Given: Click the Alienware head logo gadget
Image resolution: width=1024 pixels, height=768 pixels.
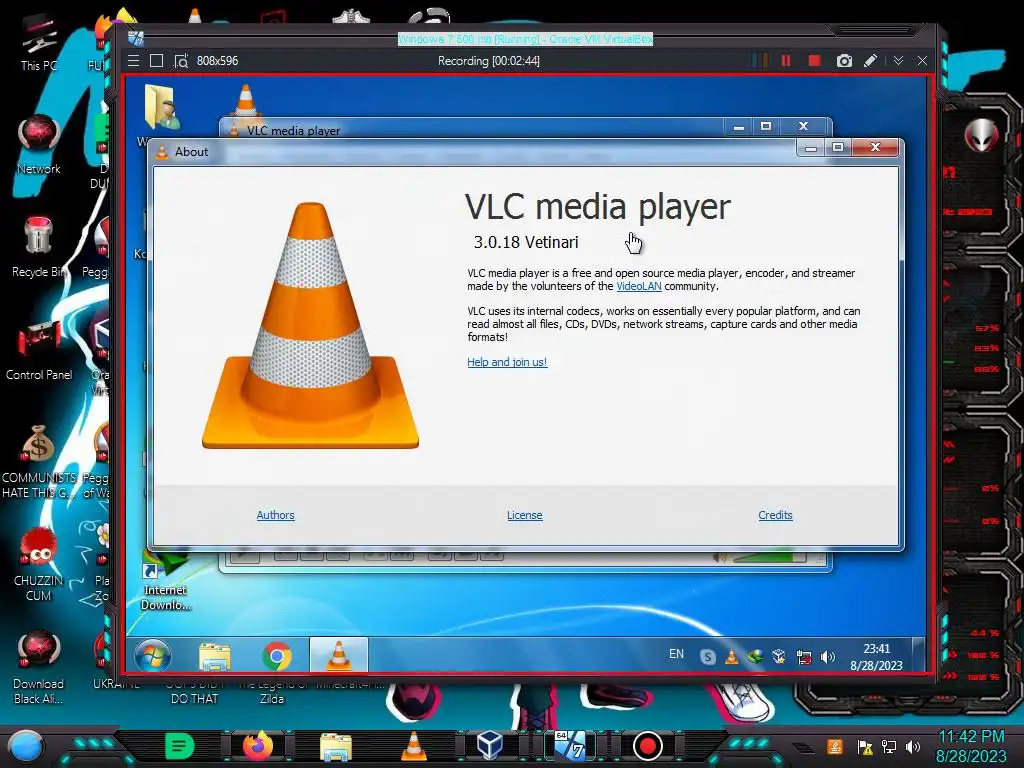Looking at the screenshot, I should (981, 136).
